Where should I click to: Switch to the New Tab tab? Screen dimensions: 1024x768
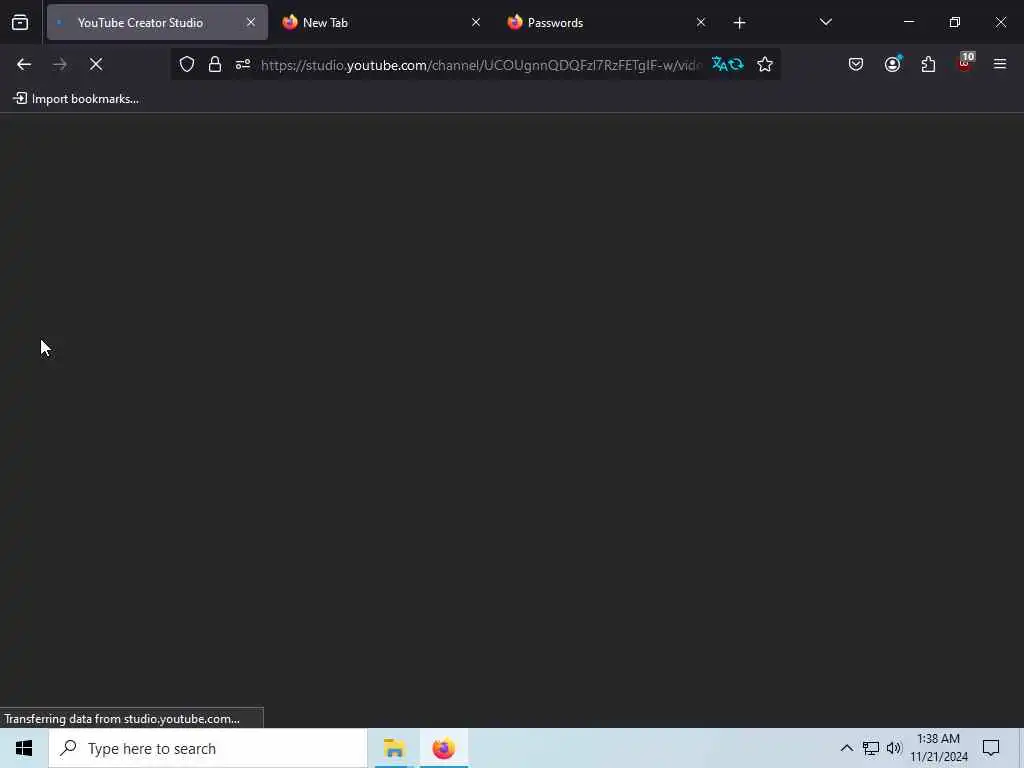[381, 23]
